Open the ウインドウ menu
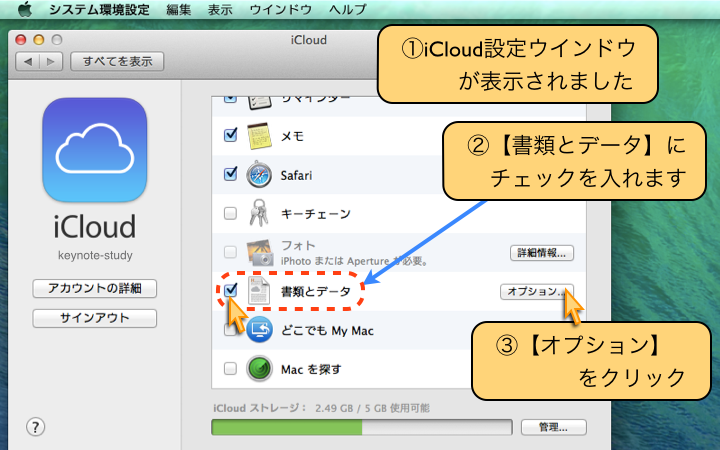Viewport: 720px width, 450px height. (281, 9)
